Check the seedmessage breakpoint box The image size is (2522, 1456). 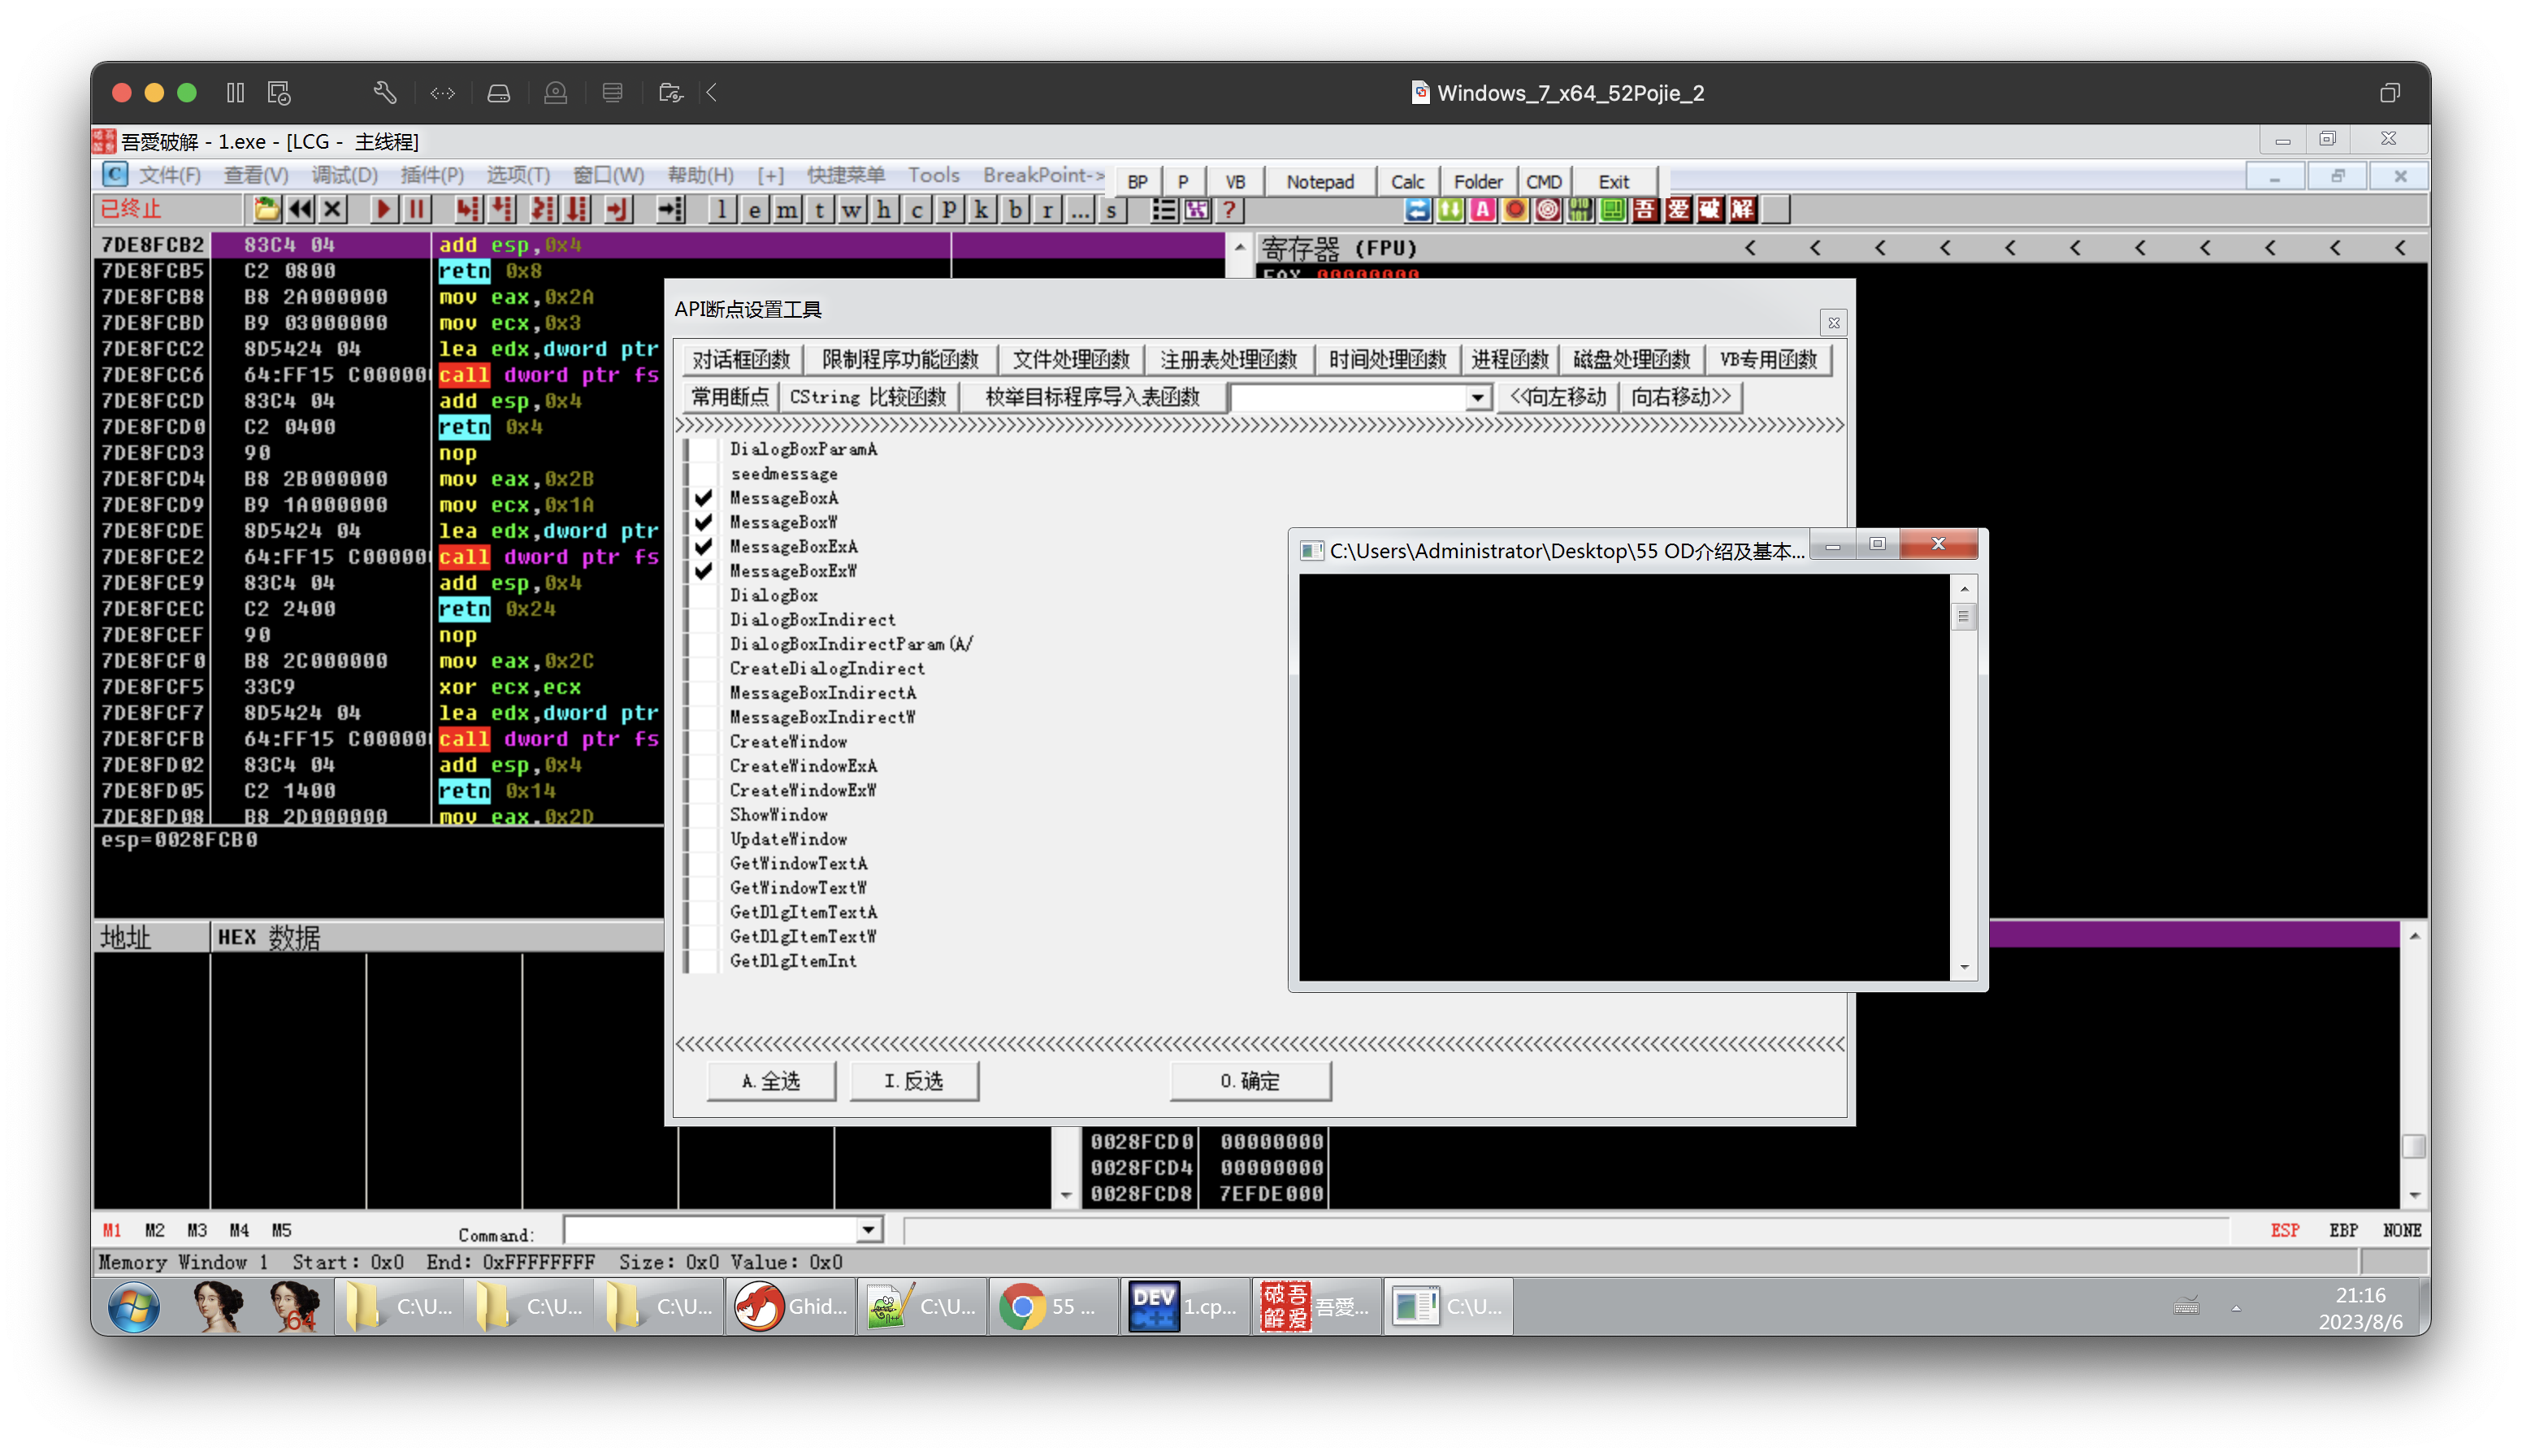(x=704, y=474)
